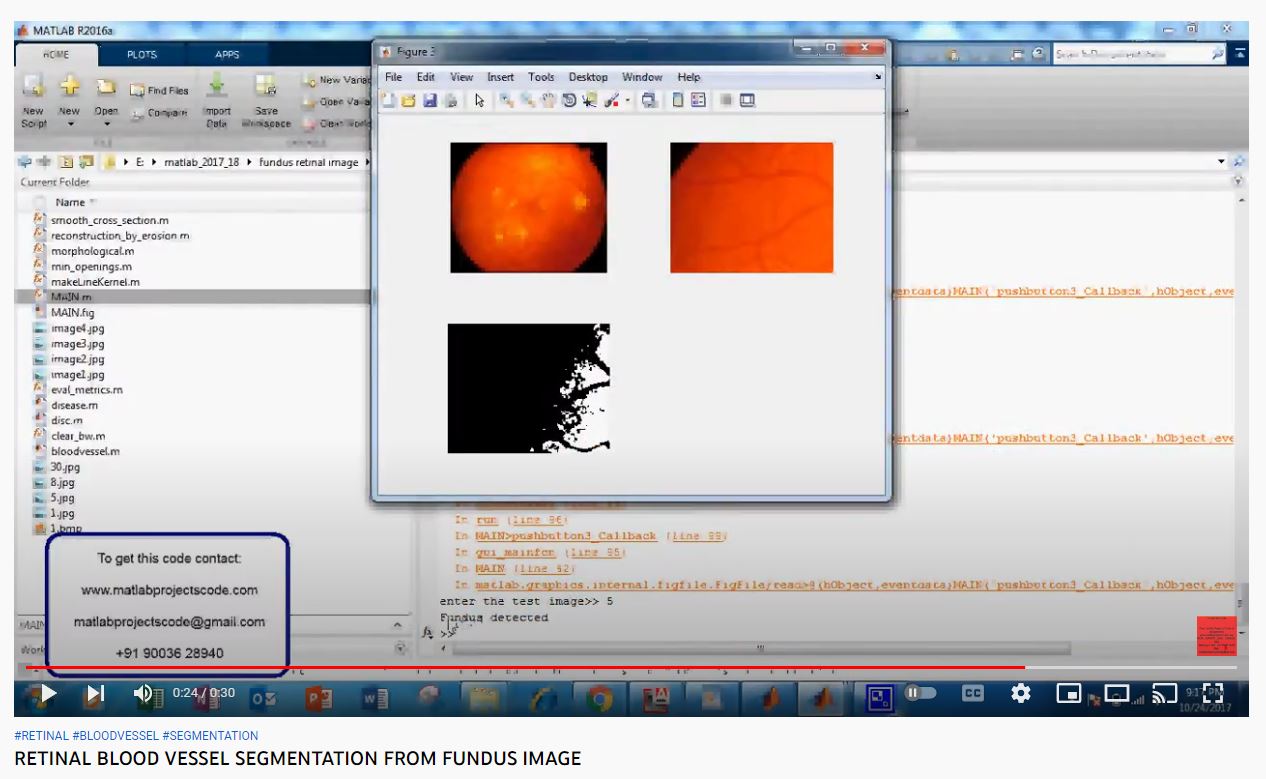Skip to the next video
The image size is (1266, 779).
pos(95,692)
